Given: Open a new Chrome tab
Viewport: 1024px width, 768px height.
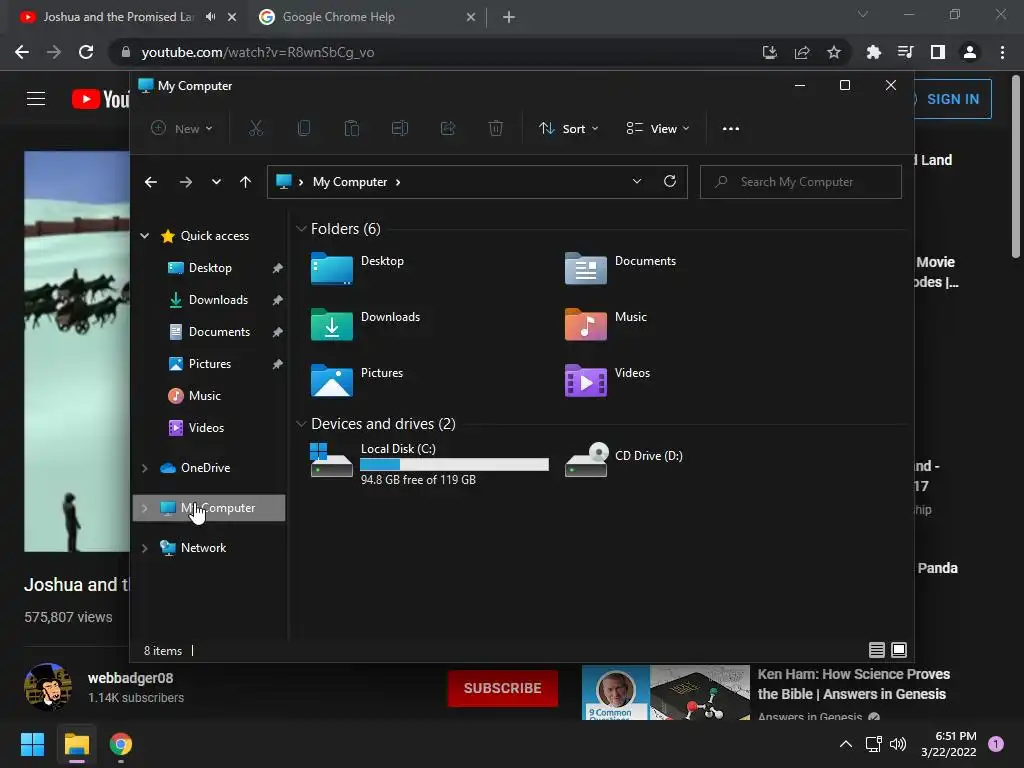Looking at the screenshot, I should [509, 17].
